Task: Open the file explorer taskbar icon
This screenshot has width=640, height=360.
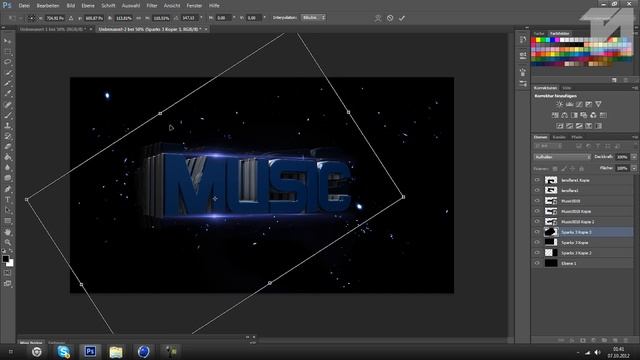Action: click(116, 351)
